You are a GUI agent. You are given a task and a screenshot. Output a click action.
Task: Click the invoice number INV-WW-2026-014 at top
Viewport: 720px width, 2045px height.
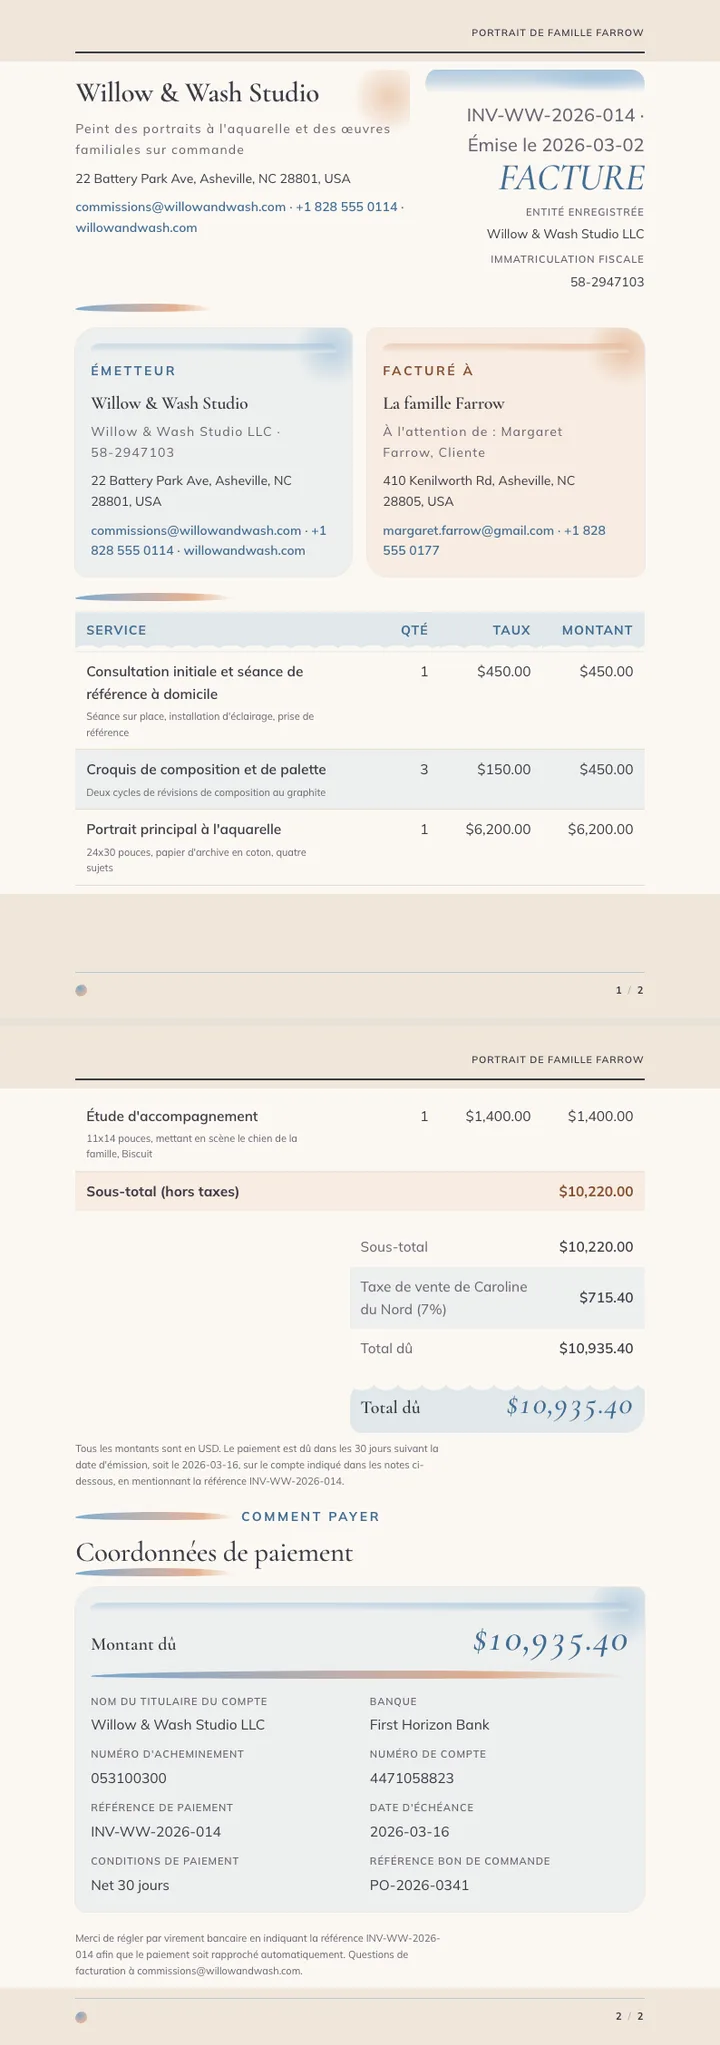[550, 116]
